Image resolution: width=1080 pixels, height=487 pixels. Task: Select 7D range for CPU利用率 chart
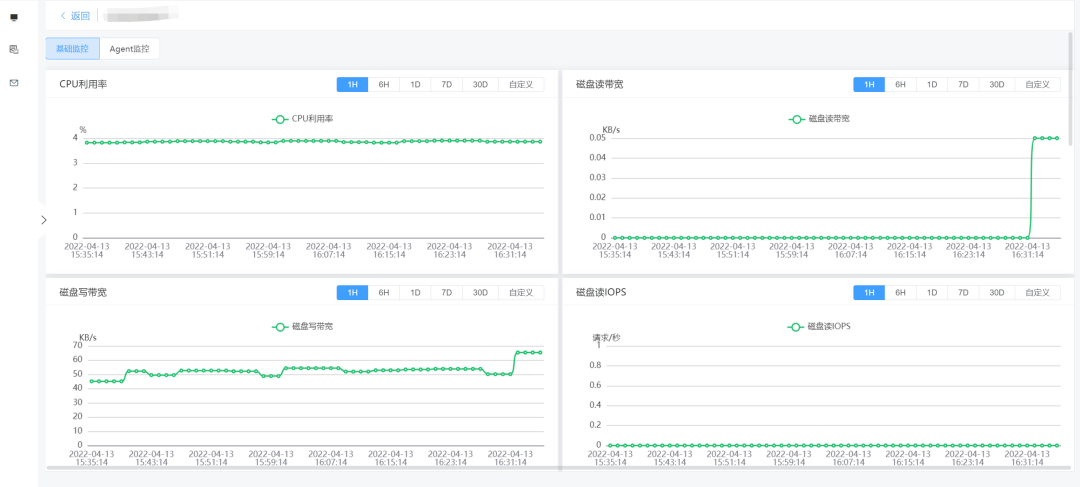point(446,84)
